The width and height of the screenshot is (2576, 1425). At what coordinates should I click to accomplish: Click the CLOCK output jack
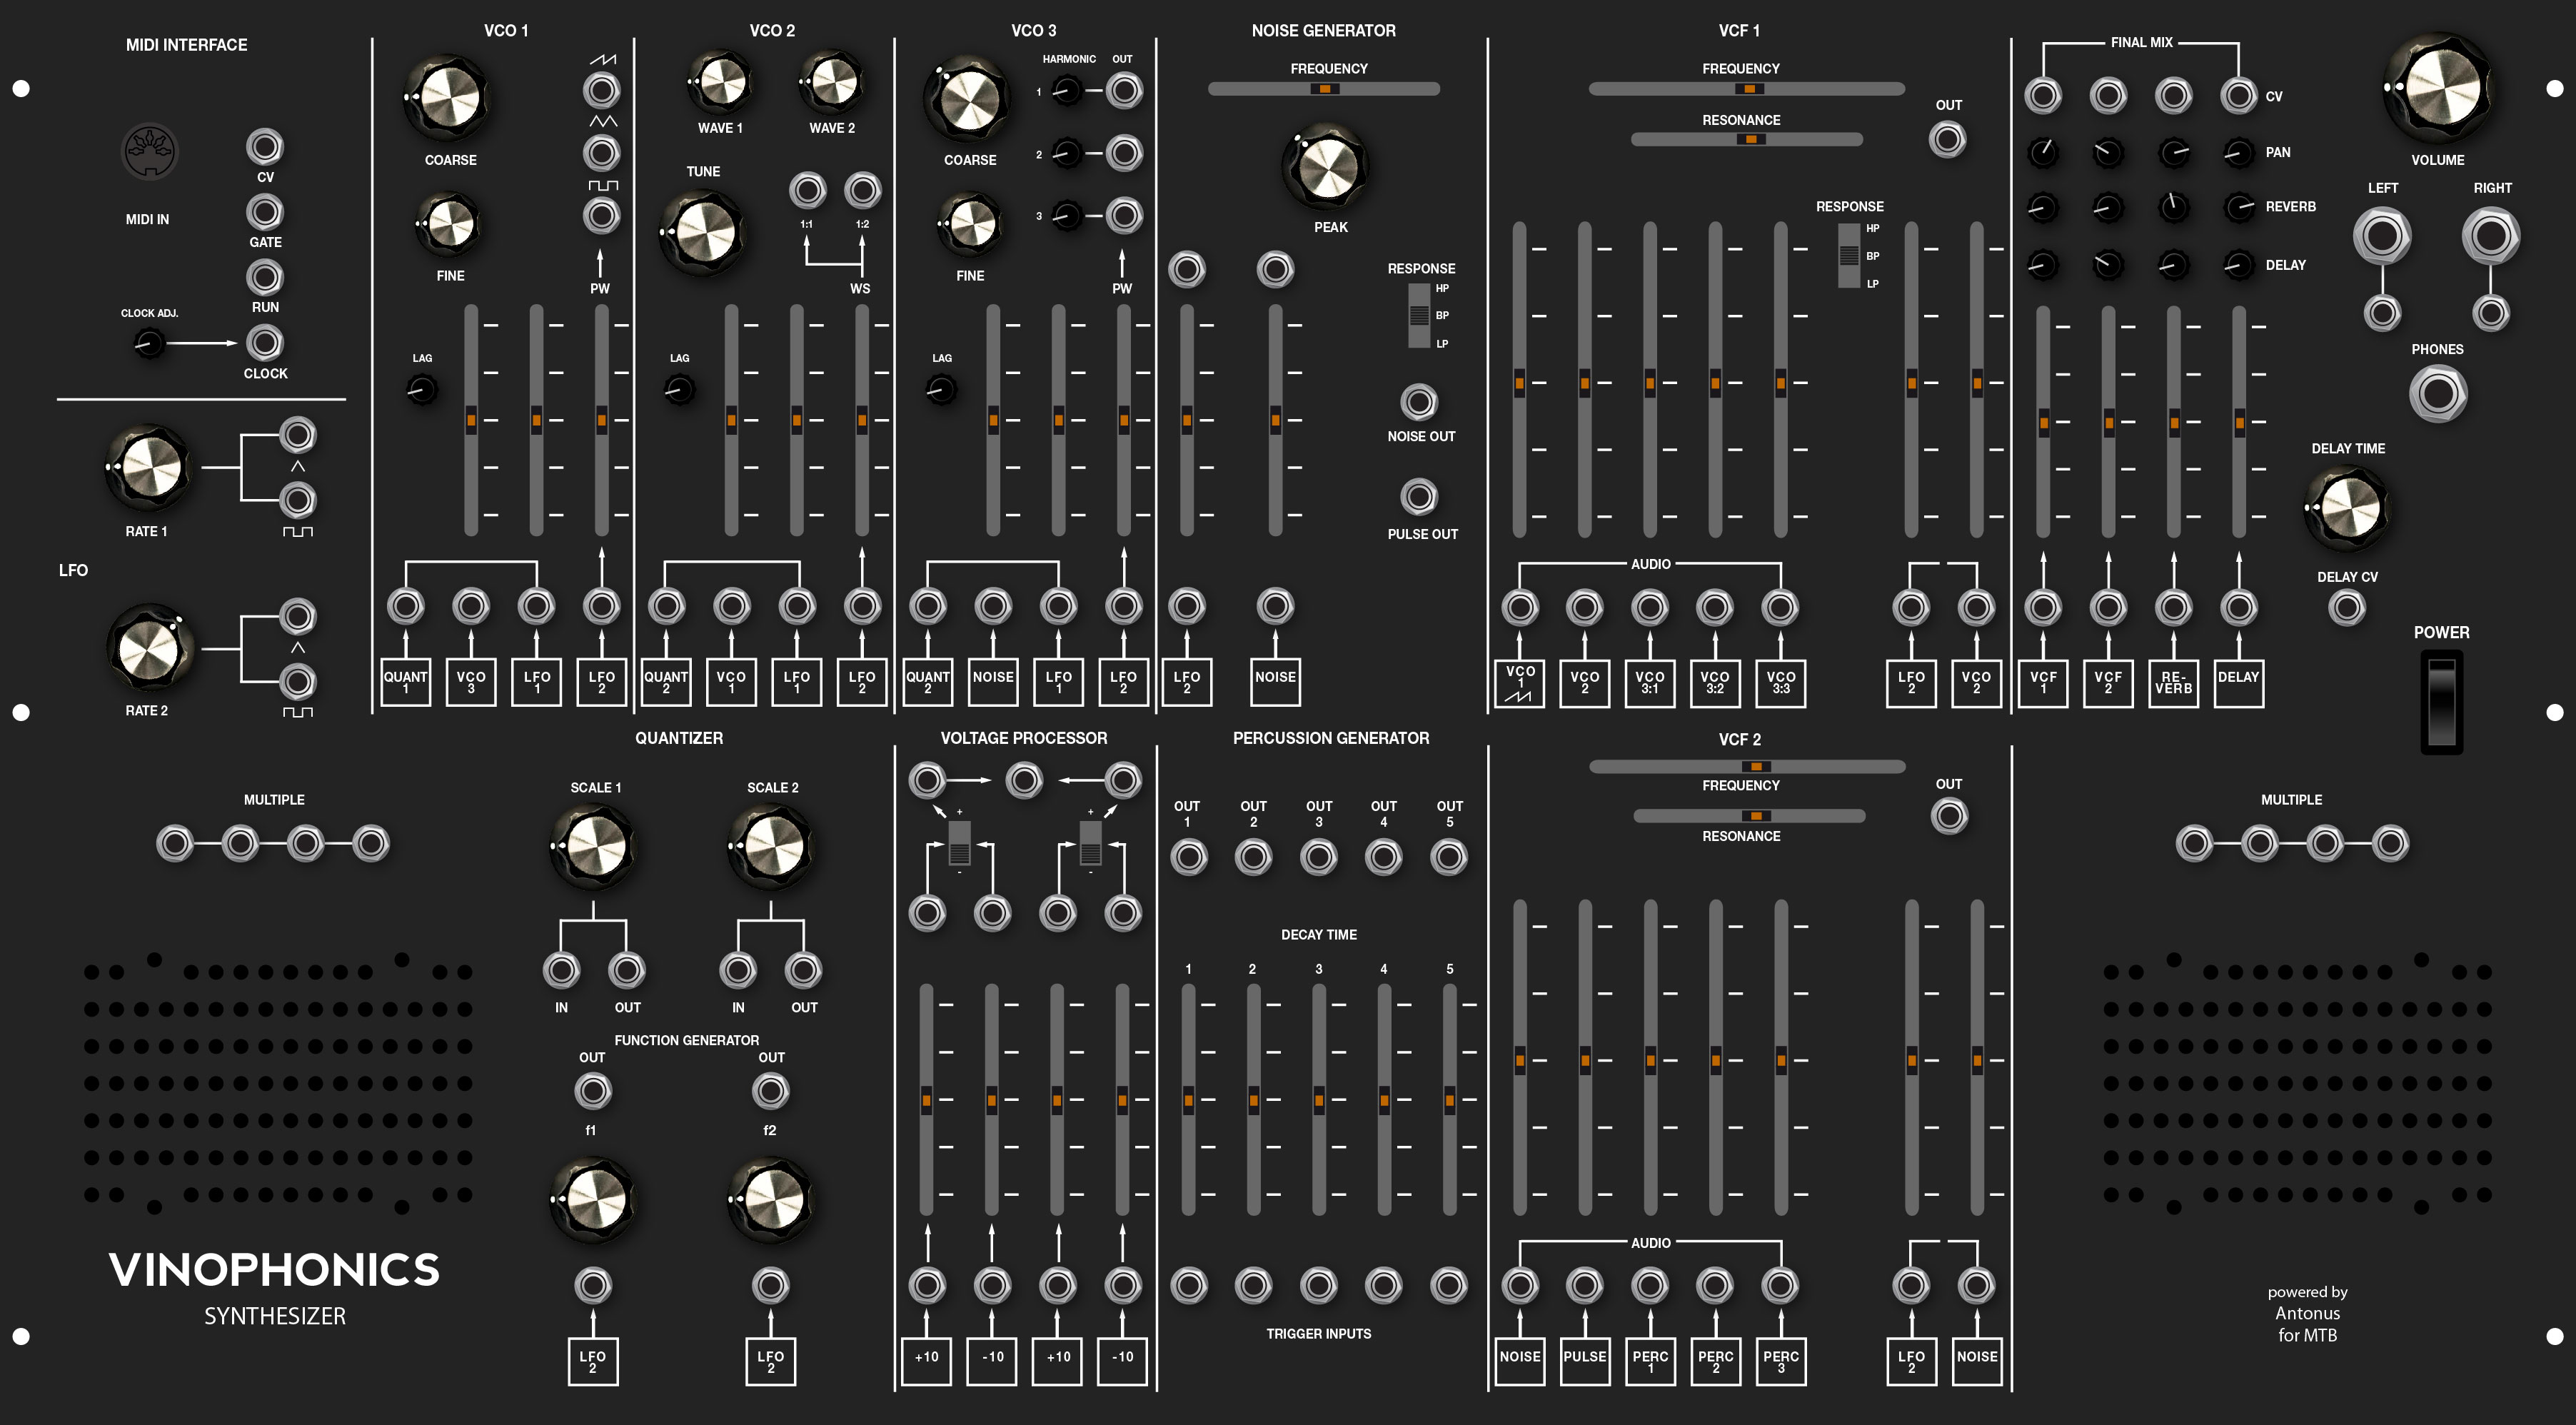pyautogui.click(x=265, y=343)
